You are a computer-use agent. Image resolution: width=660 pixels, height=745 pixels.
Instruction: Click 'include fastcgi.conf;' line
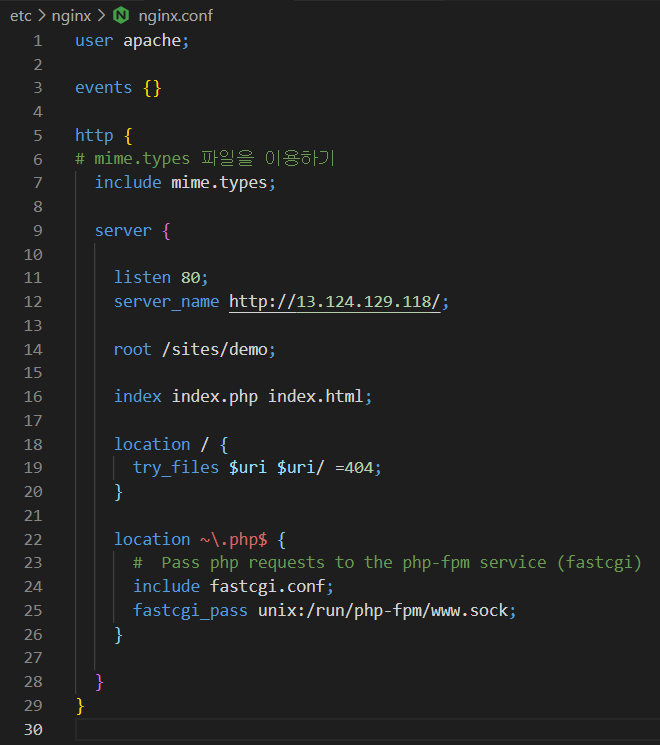coord(233,587)
